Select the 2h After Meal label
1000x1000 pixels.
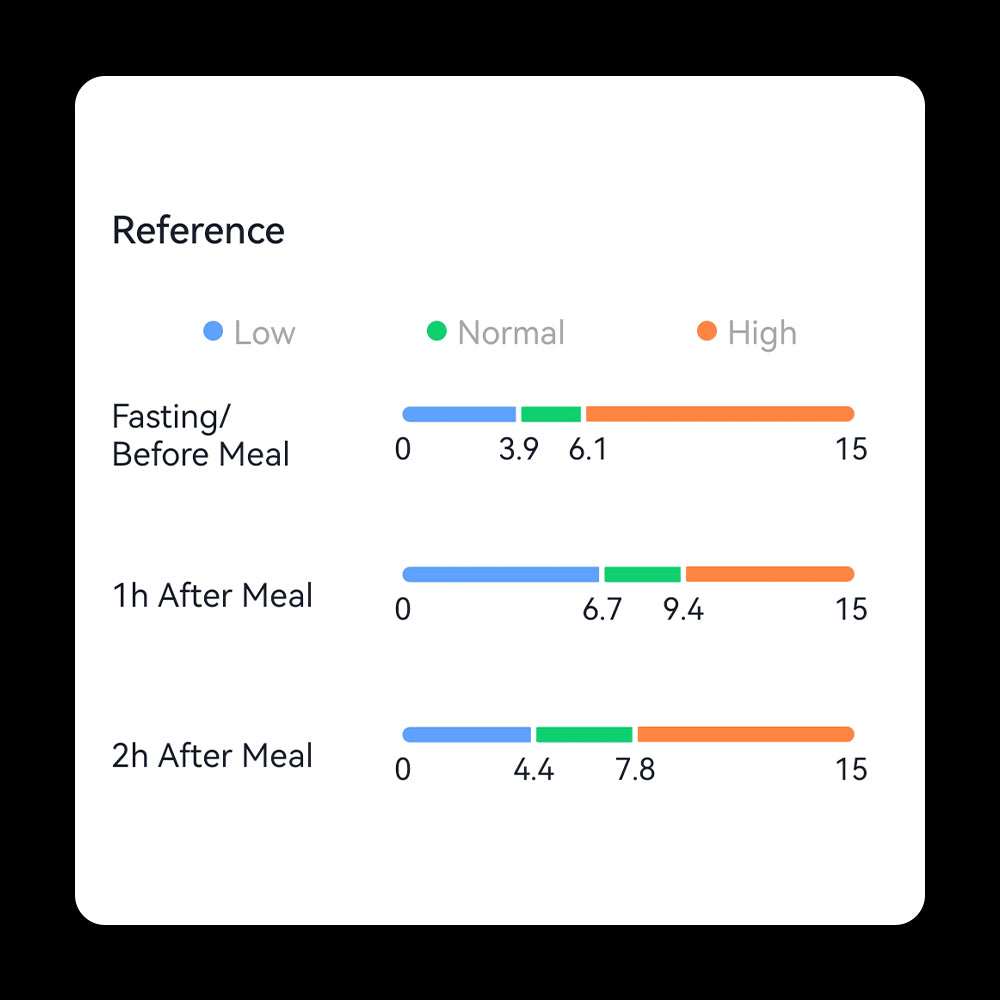coord(212,755)
